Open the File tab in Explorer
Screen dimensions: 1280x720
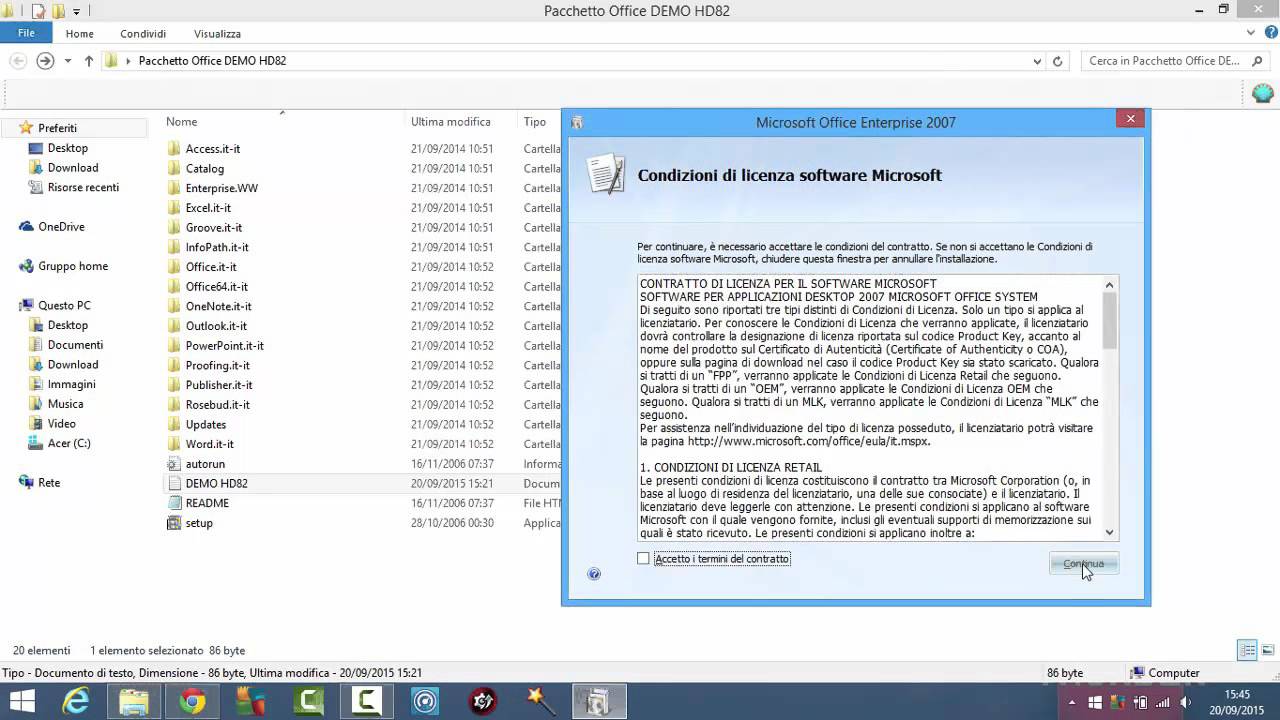pos(26,33)
